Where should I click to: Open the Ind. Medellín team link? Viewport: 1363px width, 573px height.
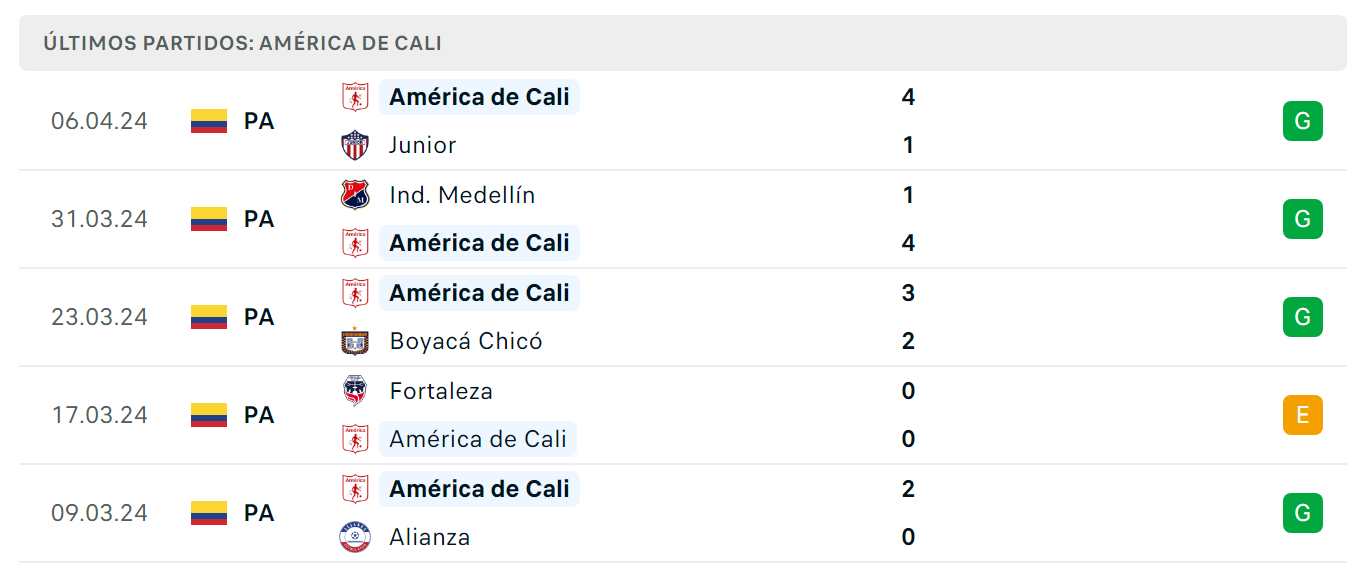[462, 195]
